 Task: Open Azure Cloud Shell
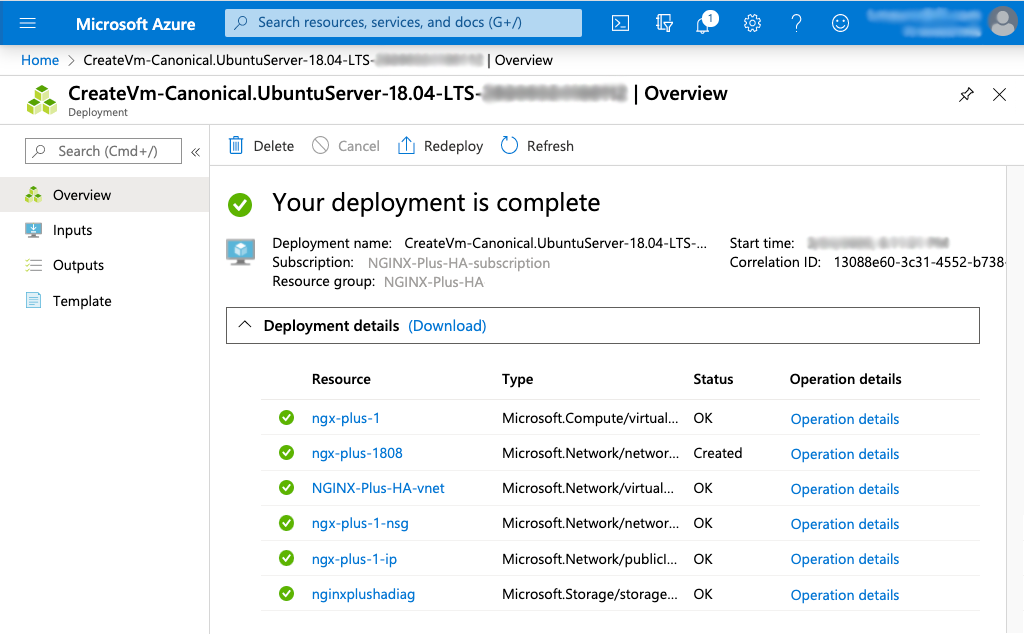tap(620, 22)
